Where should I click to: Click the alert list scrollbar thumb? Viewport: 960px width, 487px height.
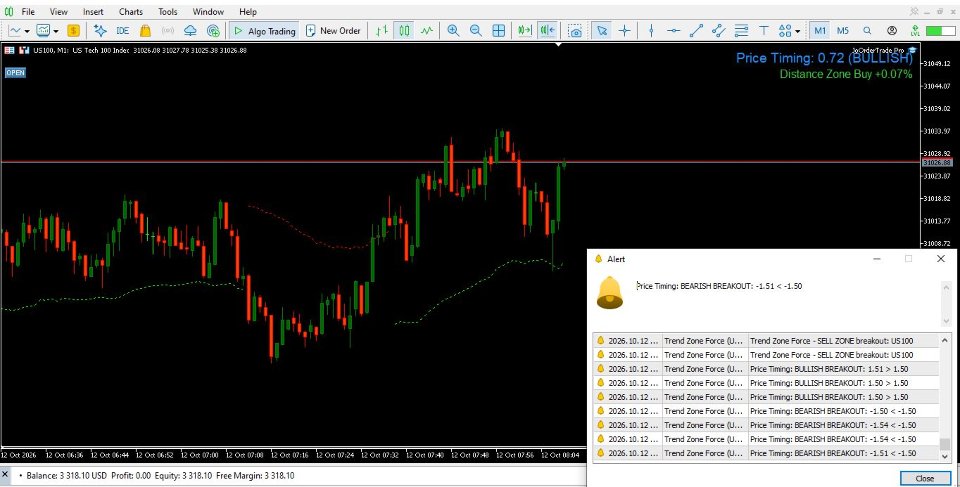[945, 444]
